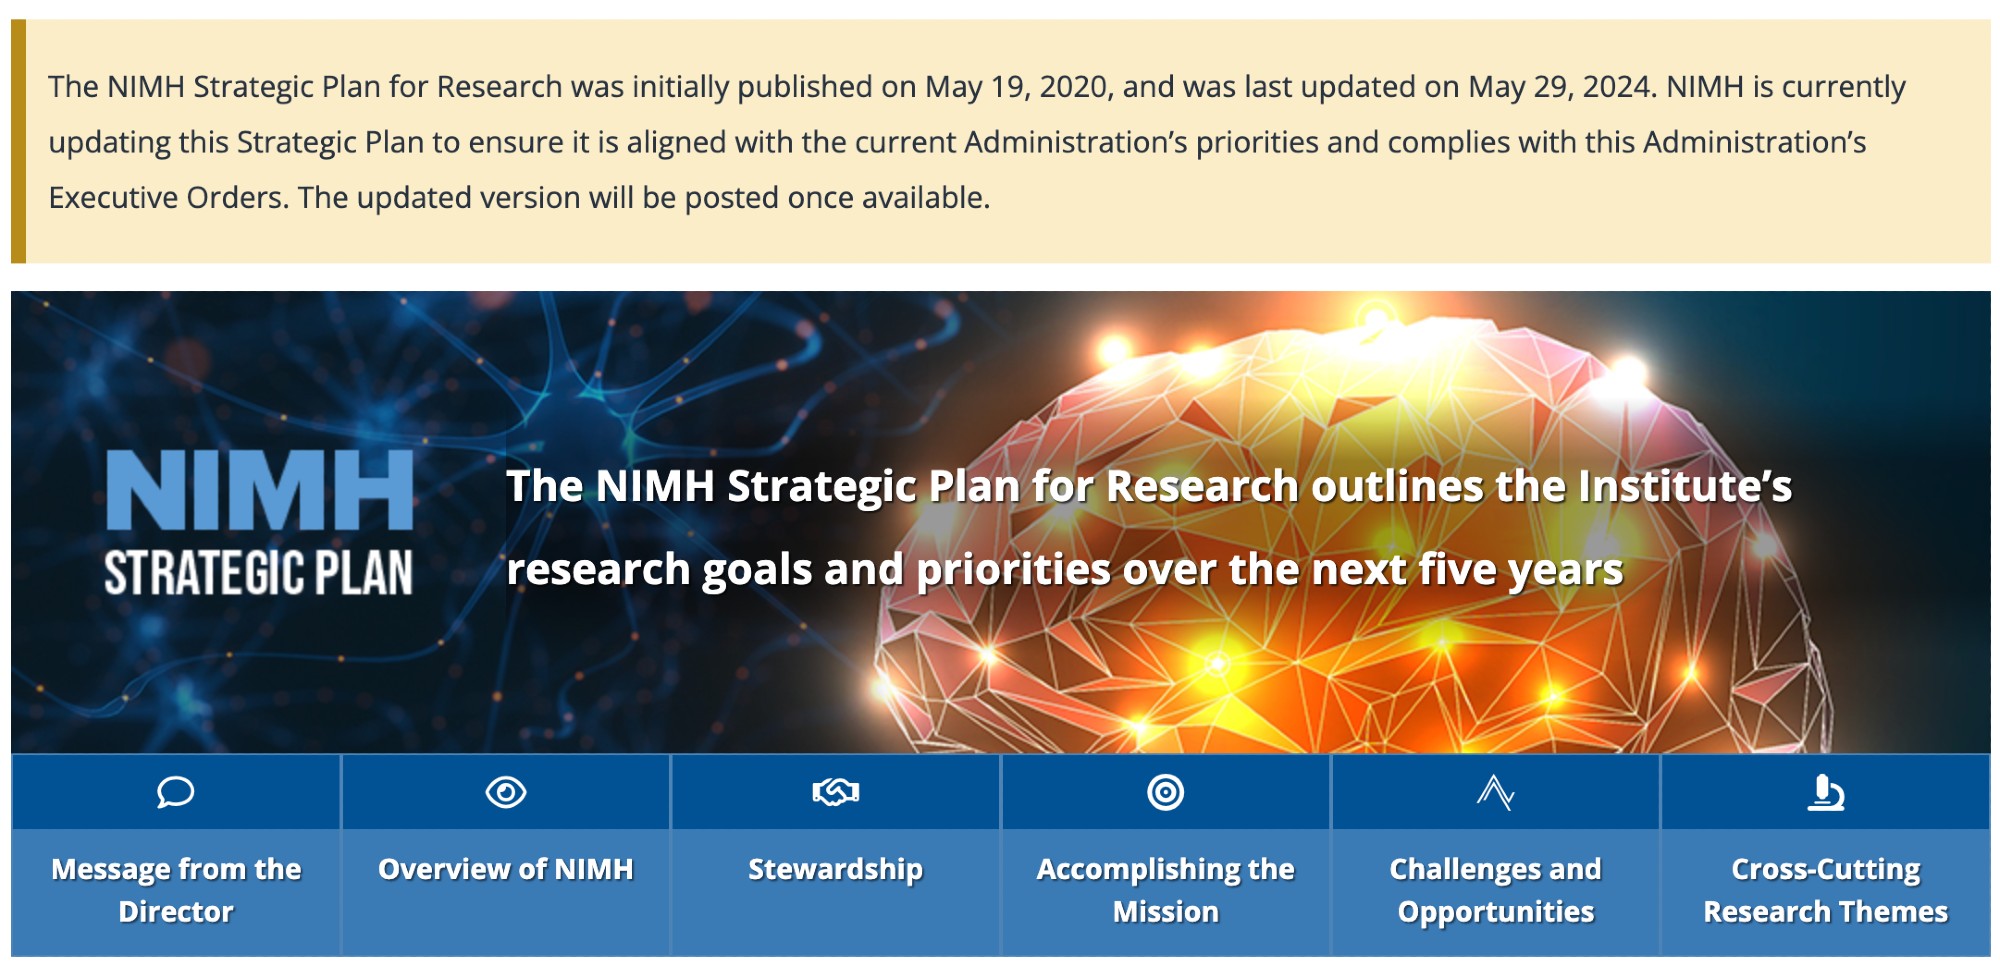
Task: Select the Stewardship label
Action: pos(836,869)
